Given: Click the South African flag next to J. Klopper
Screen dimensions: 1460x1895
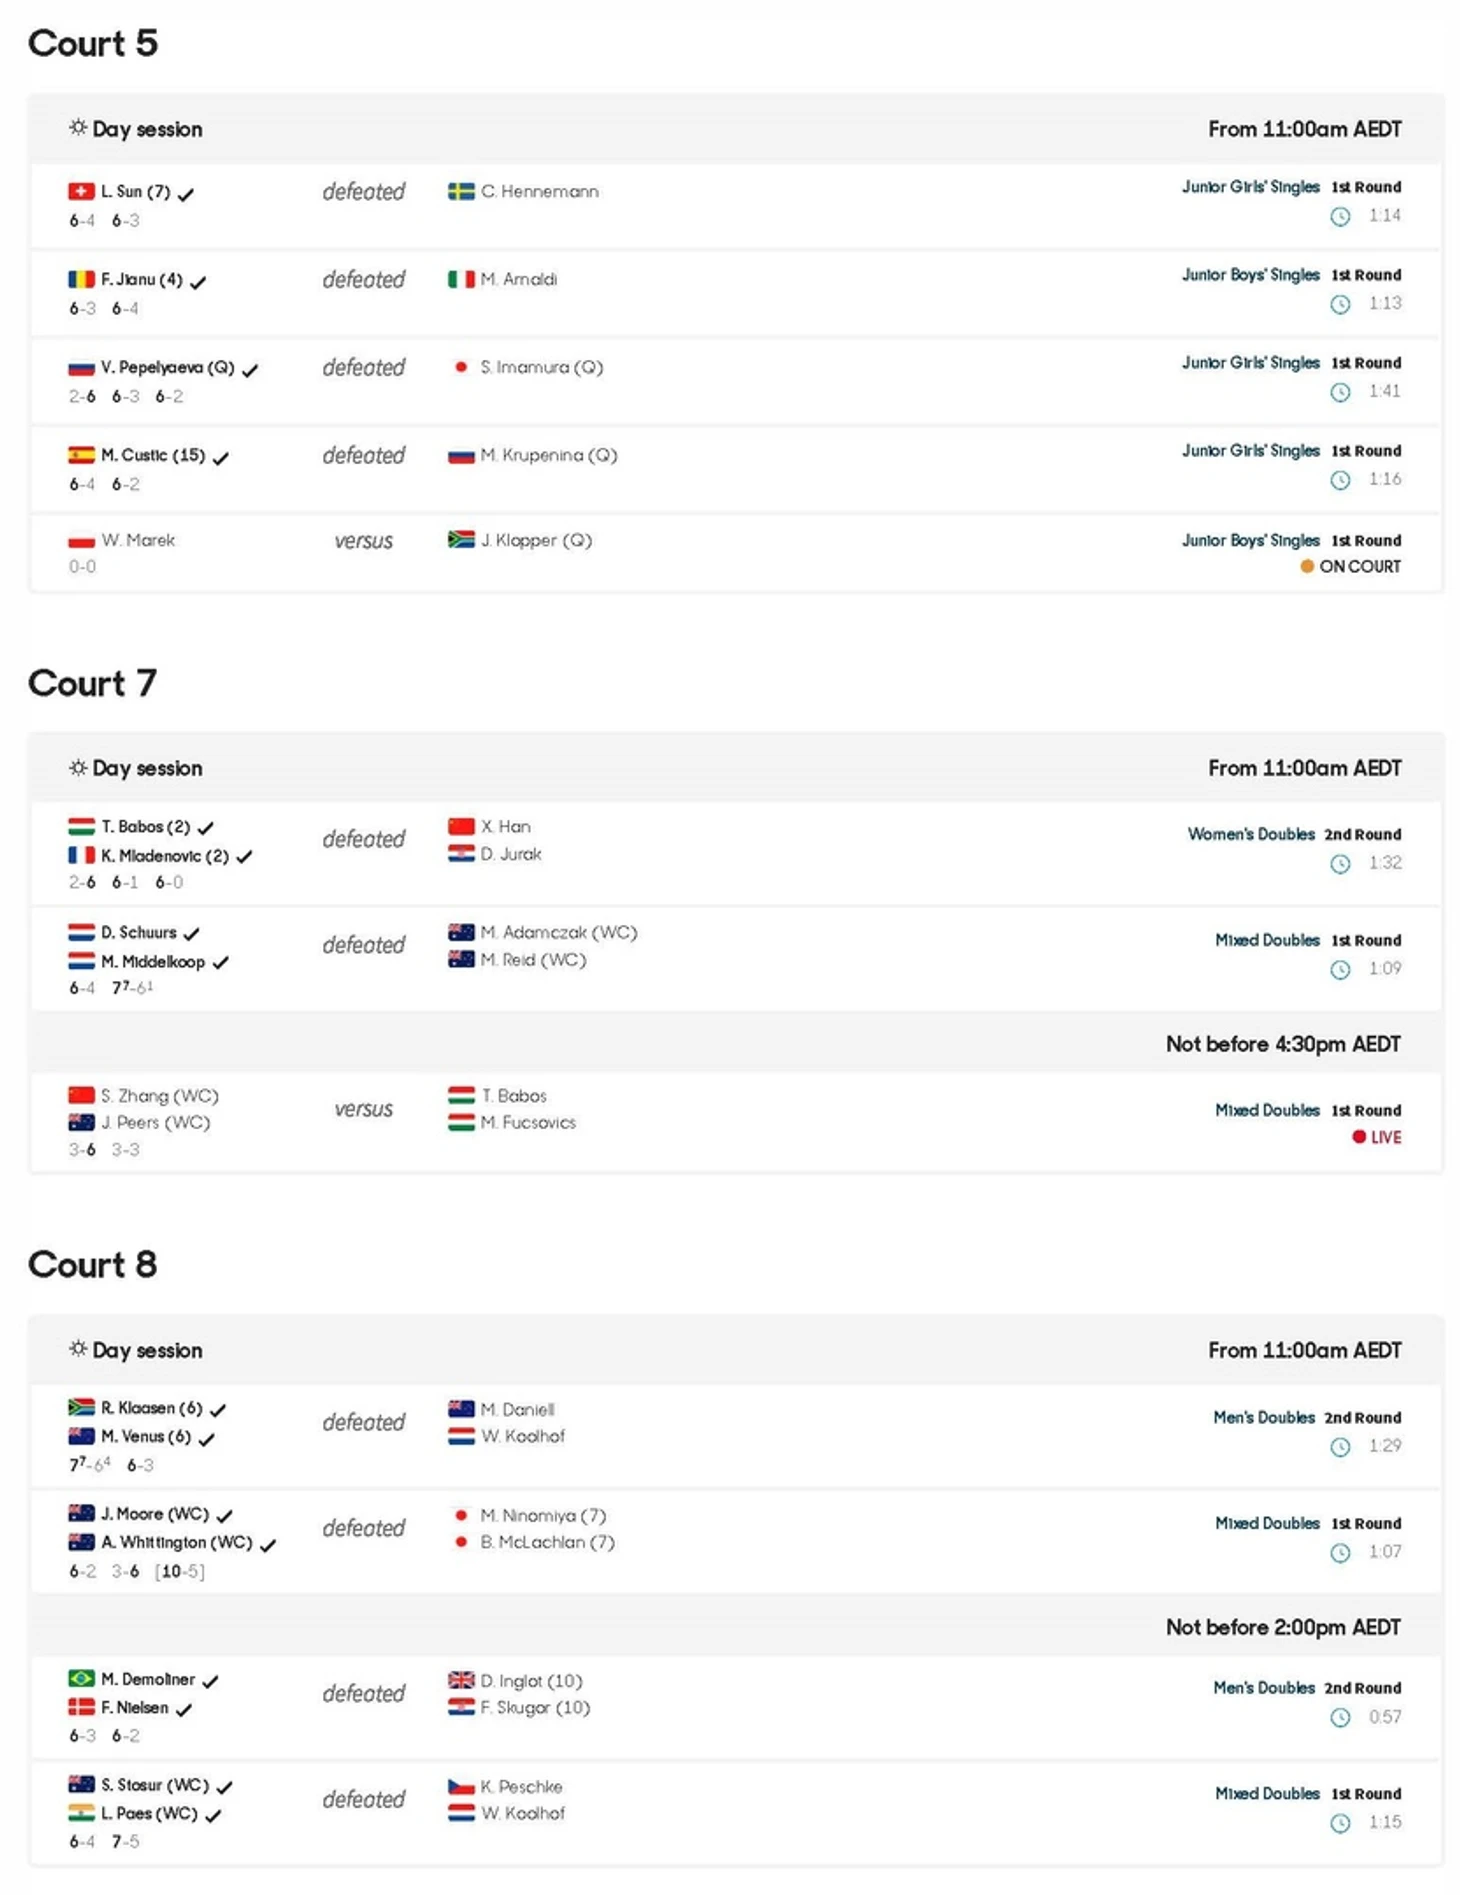Looking at the screenshot, I should 461,540.
